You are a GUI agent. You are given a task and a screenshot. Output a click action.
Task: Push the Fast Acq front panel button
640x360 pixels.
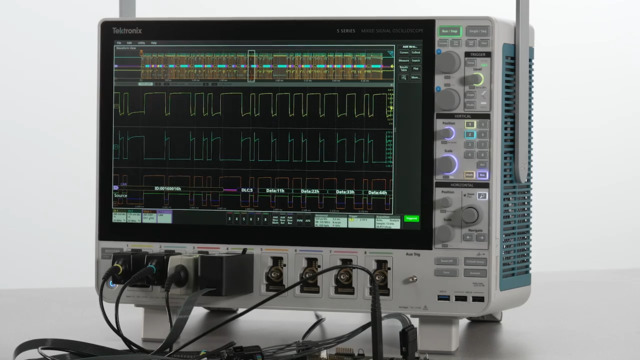click(x=456, y=43)
